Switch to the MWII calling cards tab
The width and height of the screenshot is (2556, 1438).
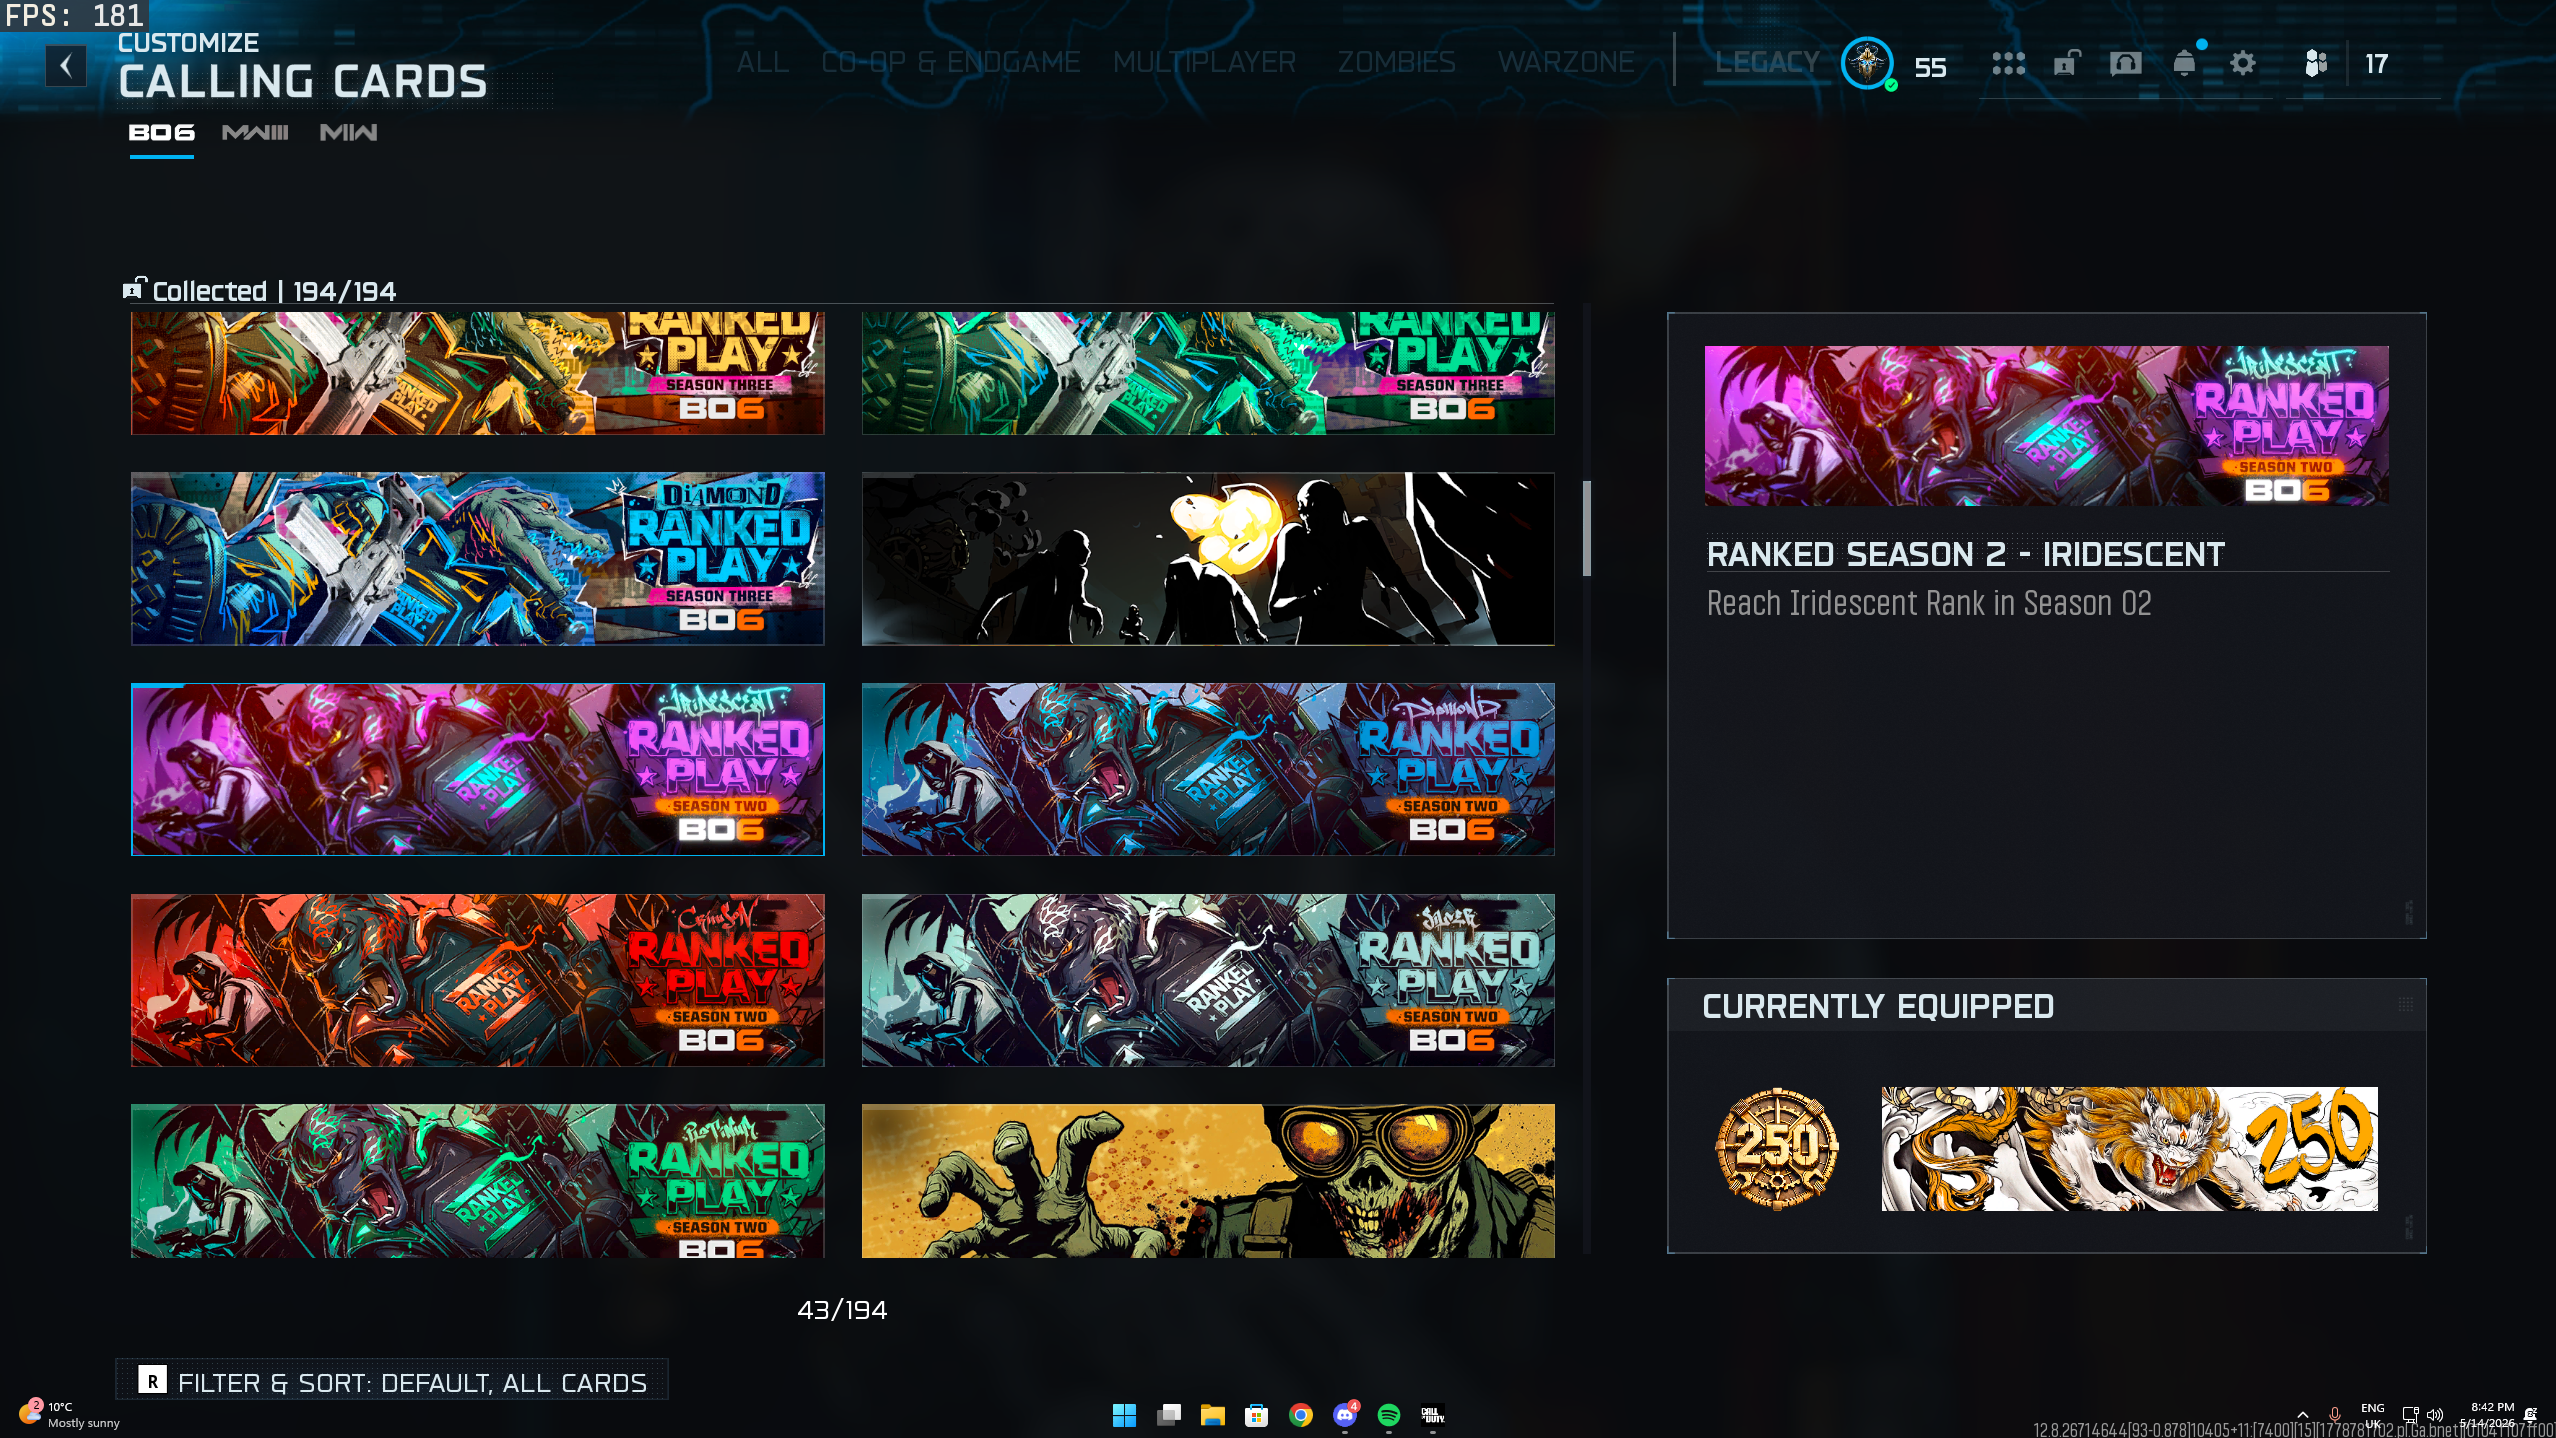click(348, 133)
